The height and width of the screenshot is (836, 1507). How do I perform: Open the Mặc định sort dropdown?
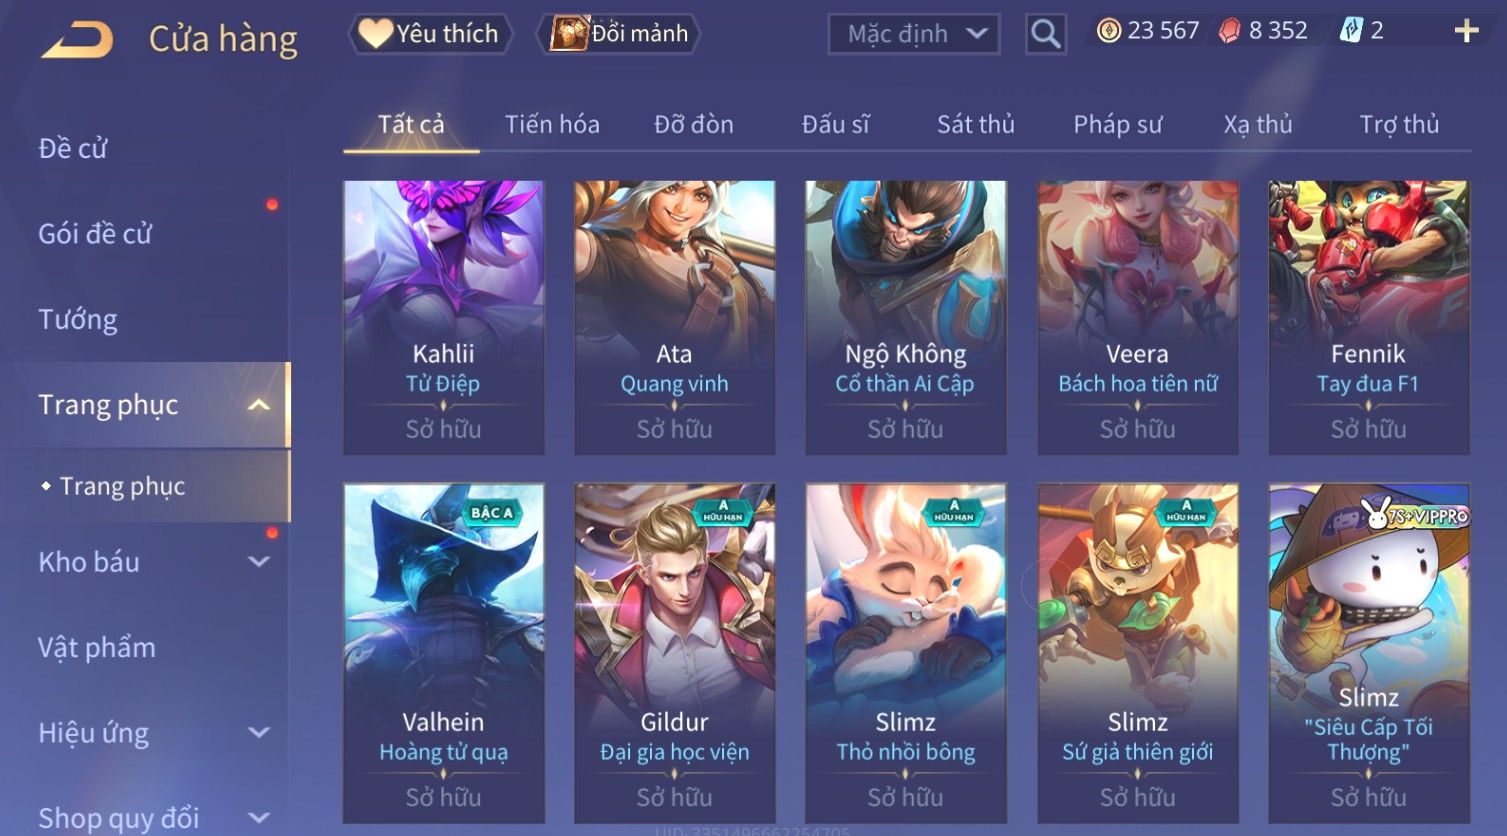tap(914, 34)
